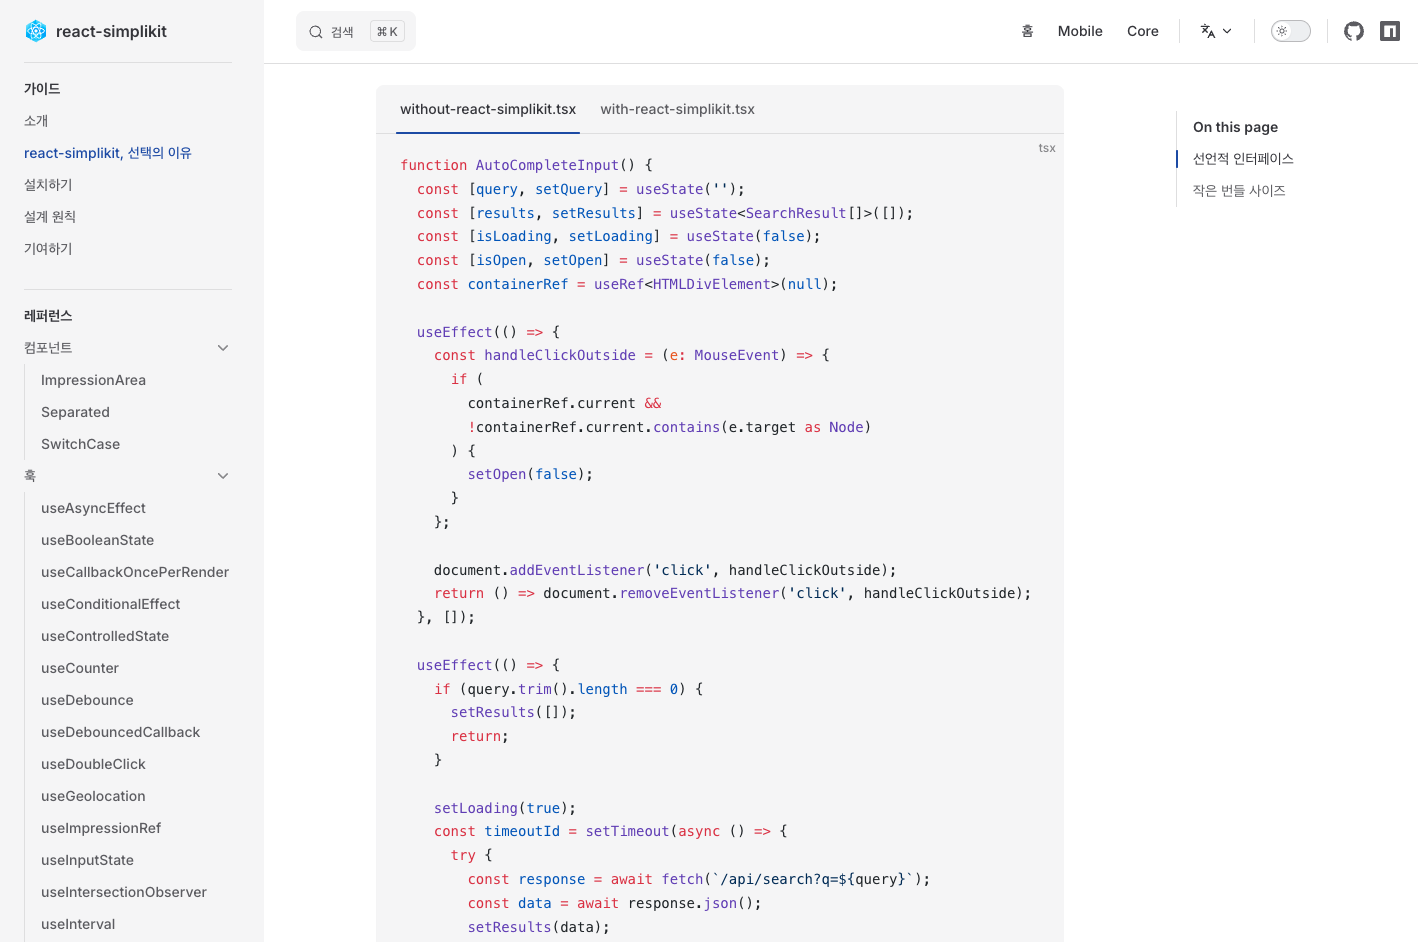Collapse the 컴포넌트 section chevron

pyautogui.click(x=223, y=348)
